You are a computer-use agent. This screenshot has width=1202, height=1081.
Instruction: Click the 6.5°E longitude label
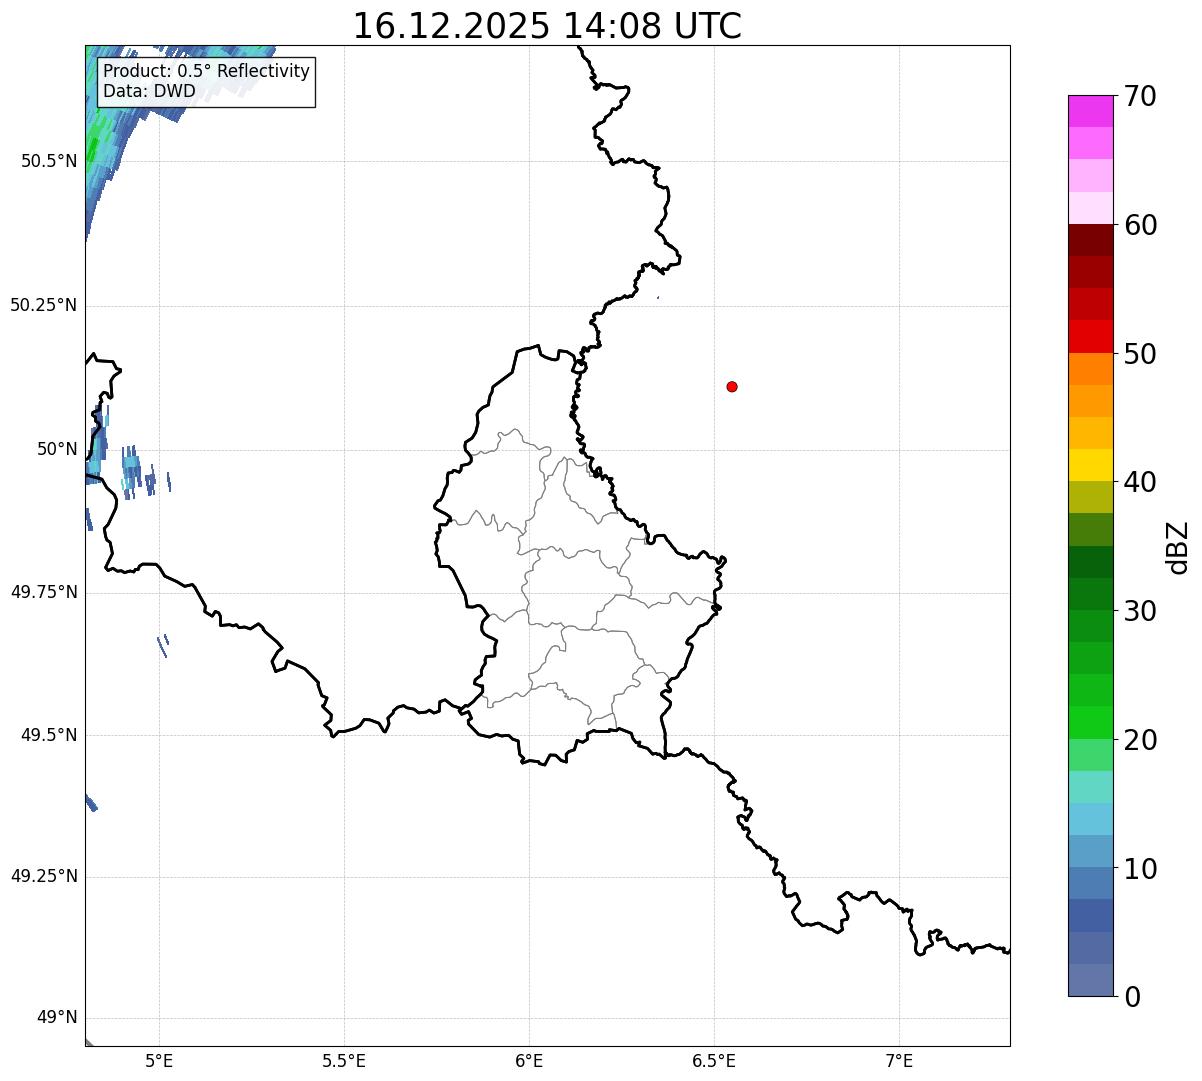714,1061
